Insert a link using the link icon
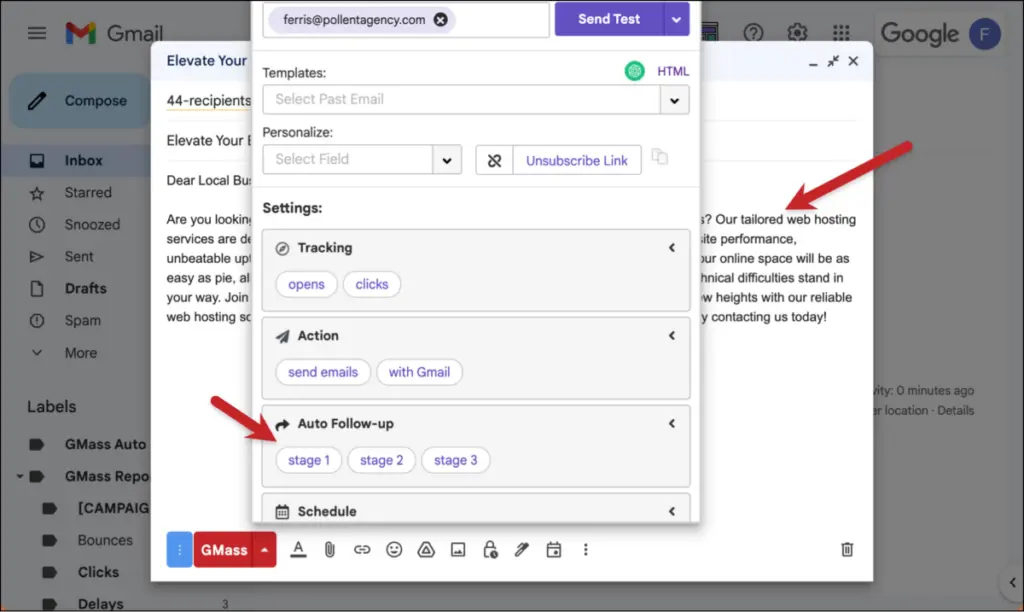This screenshot has height=612, width=1024. click(362, 549)
